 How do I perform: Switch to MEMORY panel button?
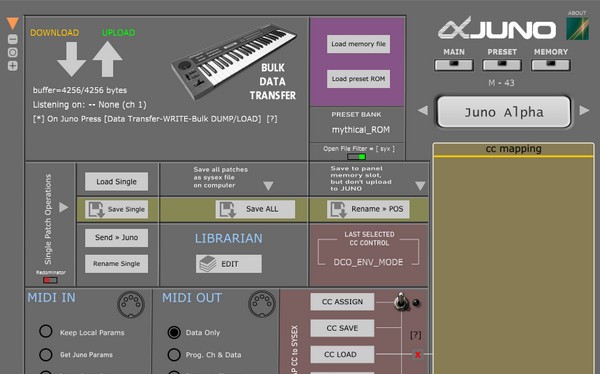(x=551, y=65)
